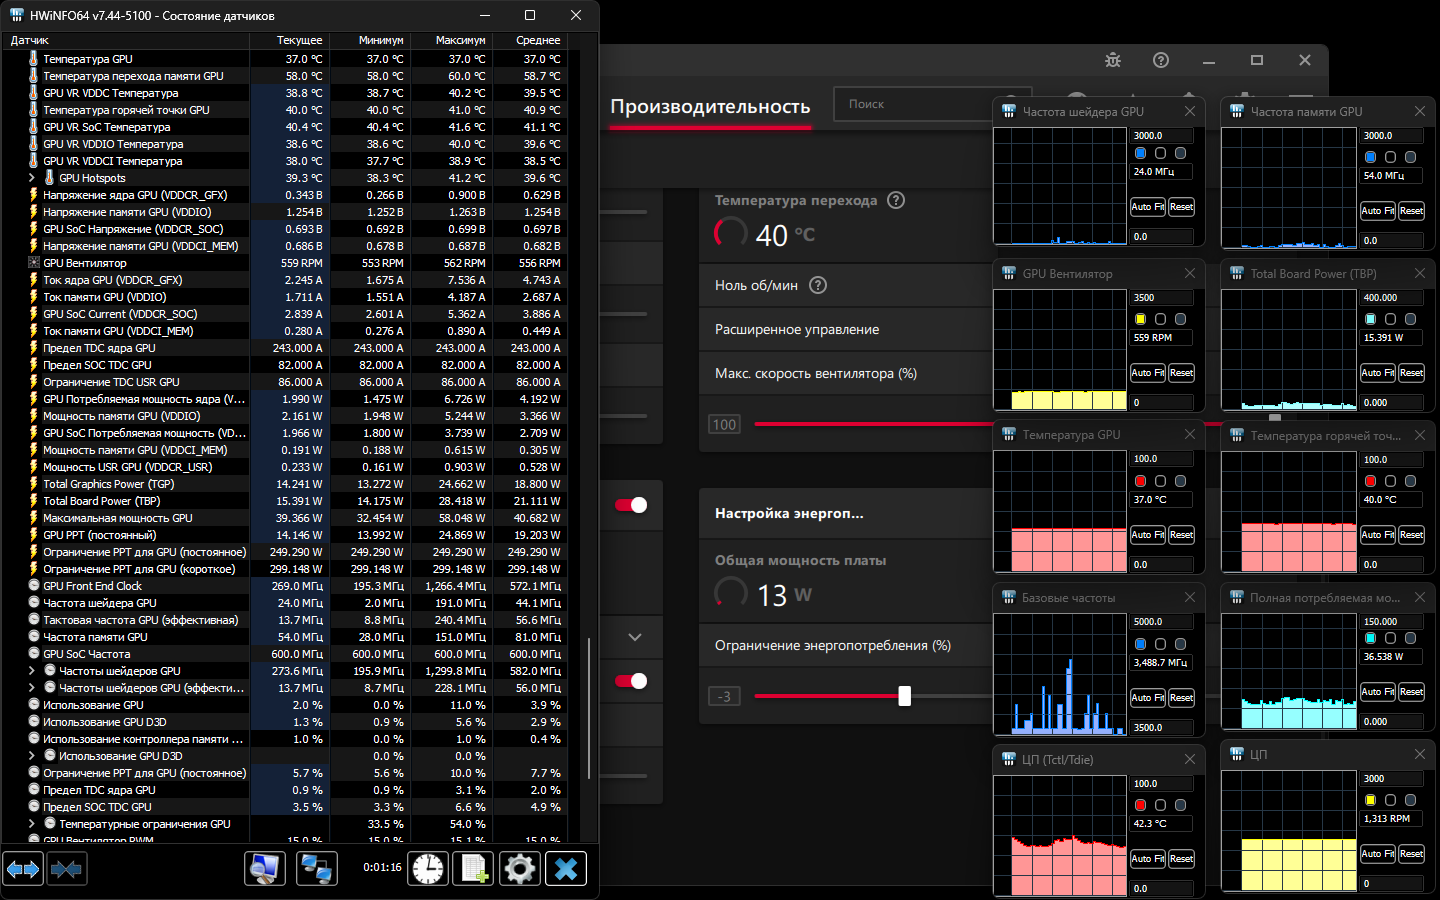Switch the toggle left of the power limit slider

pyautogui.click(x=631, y=681)
